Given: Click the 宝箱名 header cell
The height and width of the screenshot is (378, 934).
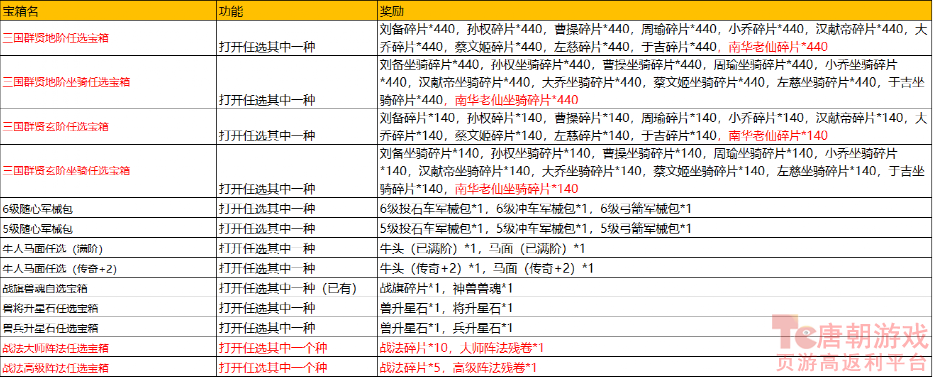Looking at the screenshot, I should tap(108, 11).
